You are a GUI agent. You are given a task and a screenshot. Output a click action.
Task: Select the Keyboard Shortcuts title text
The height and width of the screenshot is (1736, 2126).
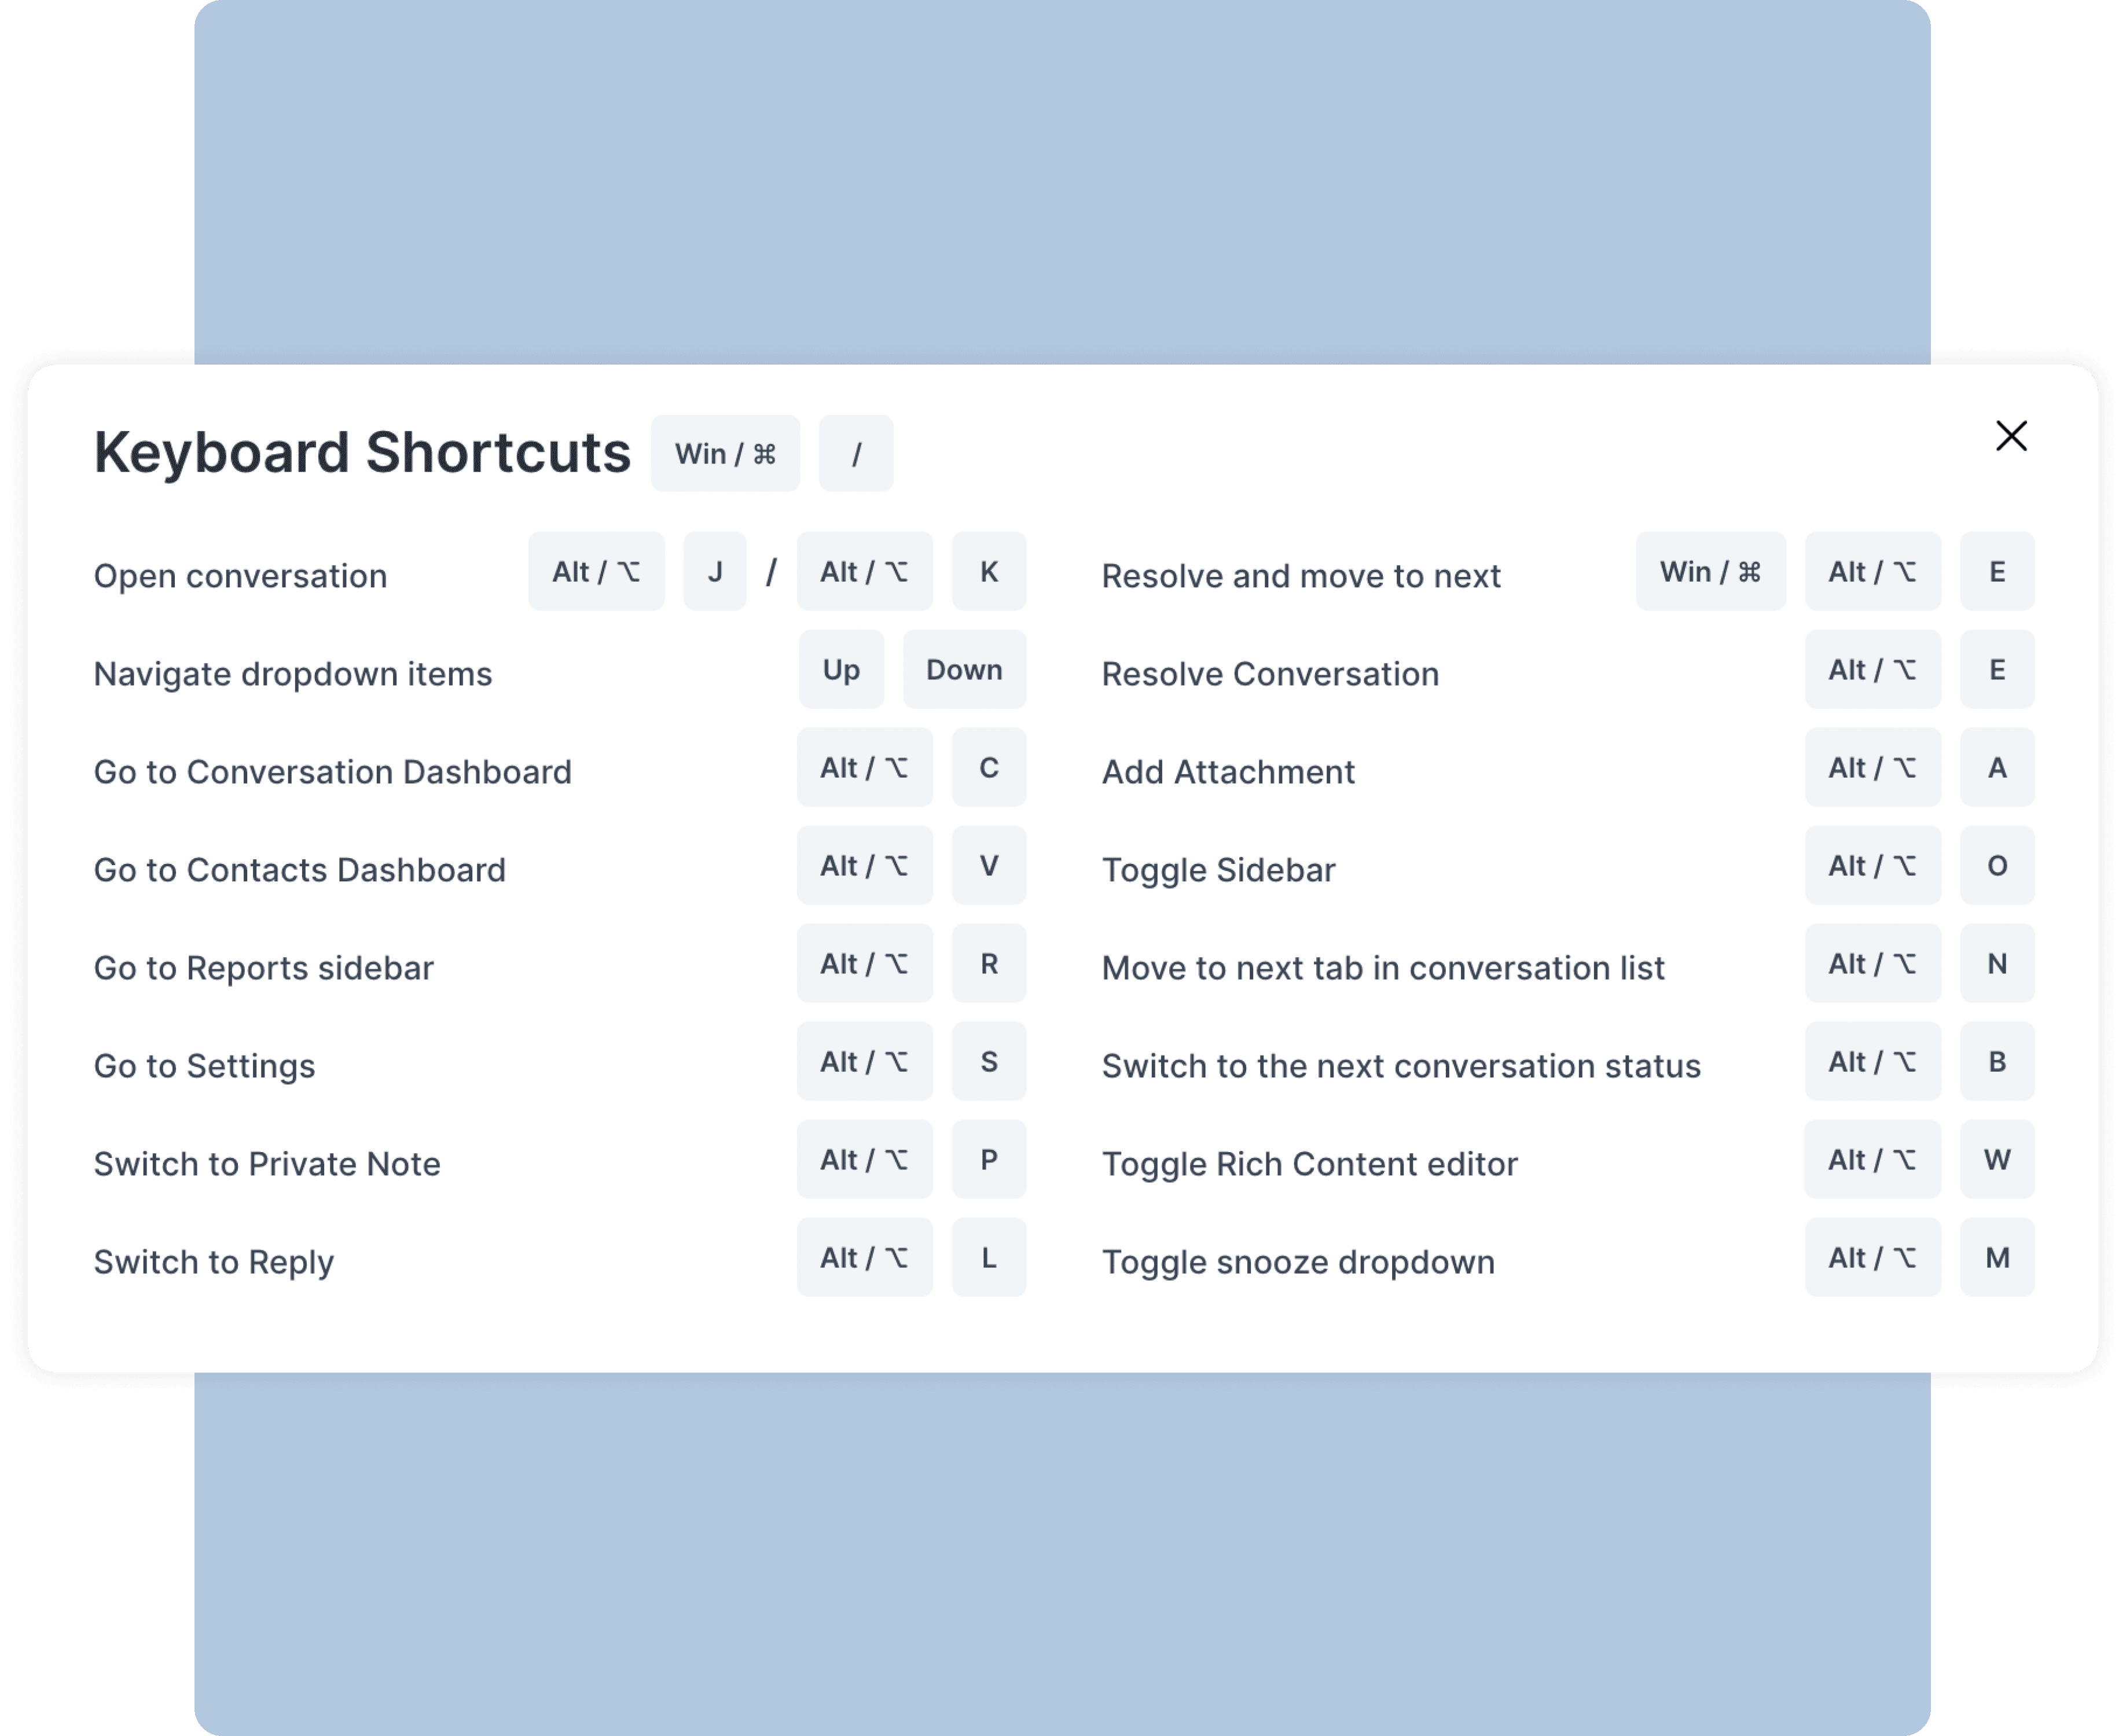pyautogui.click(x=362, y=452)
